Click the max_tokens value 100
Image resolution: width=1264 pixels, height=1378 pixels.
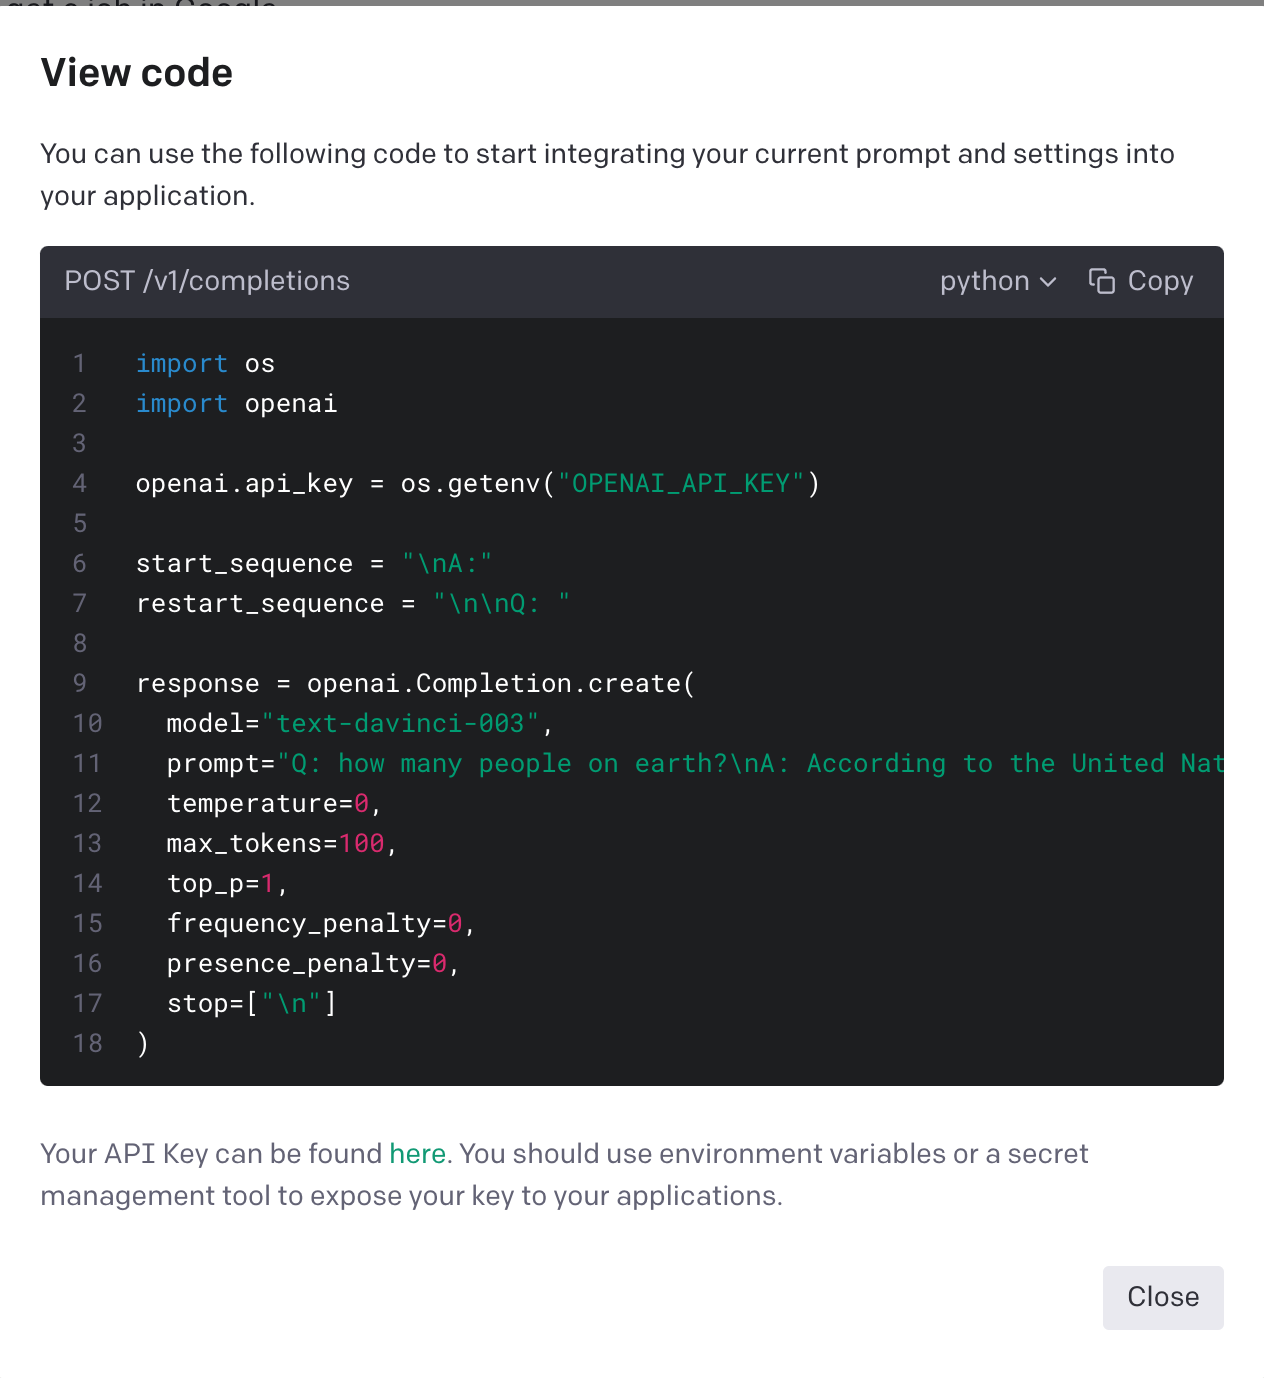coord(361,844)
